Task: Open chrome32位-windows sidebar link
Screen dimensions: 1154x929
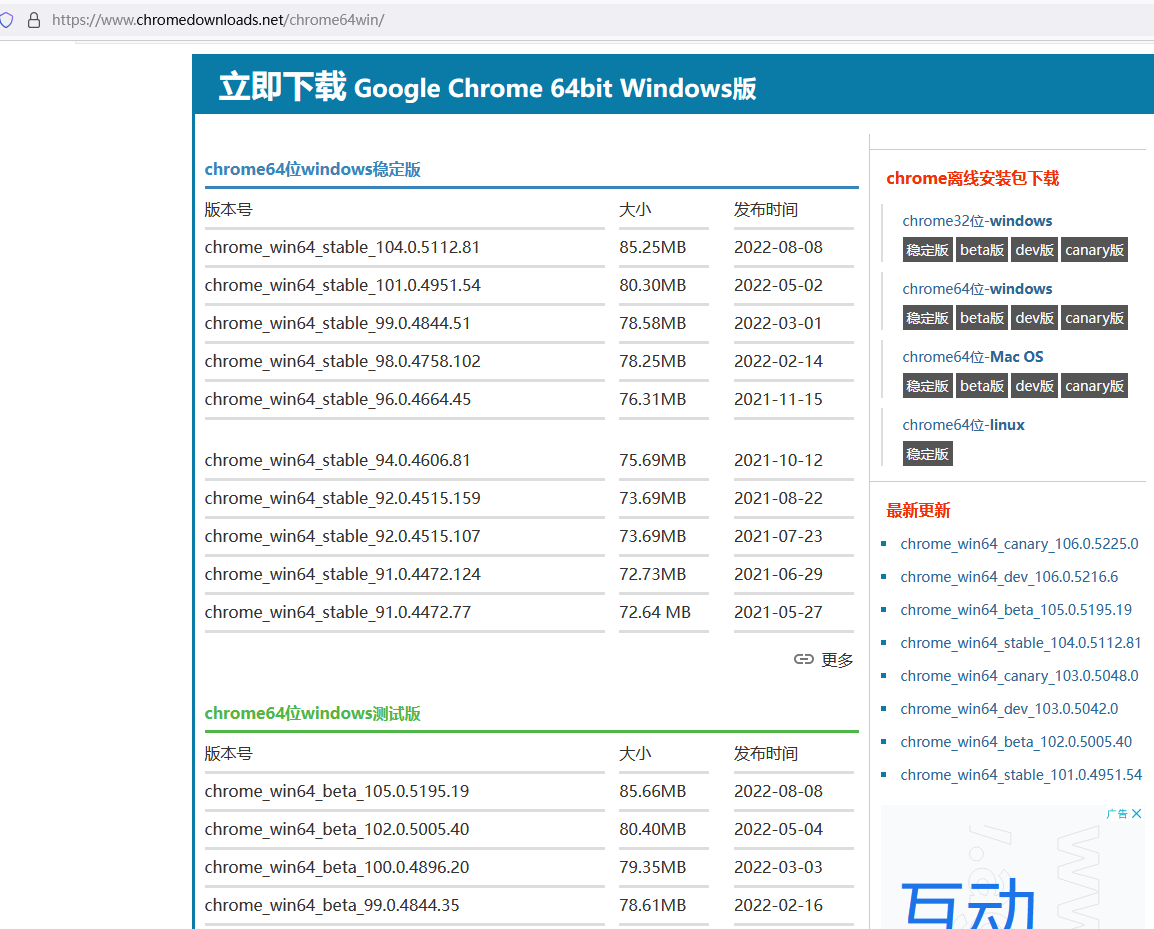Action: pyautogui.click(x=977, y=221)
